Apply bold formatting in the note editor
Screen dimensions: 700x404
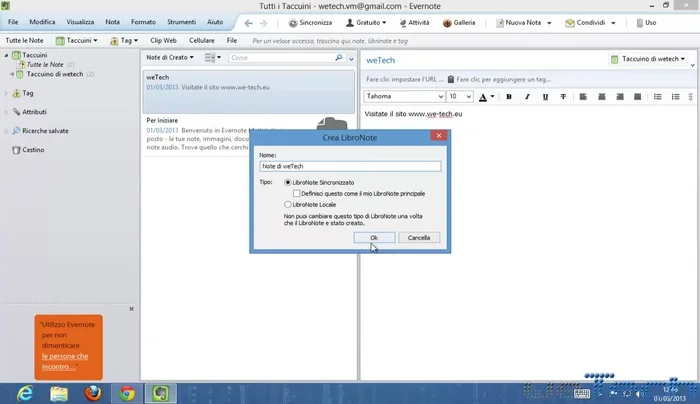pos(509,97)
